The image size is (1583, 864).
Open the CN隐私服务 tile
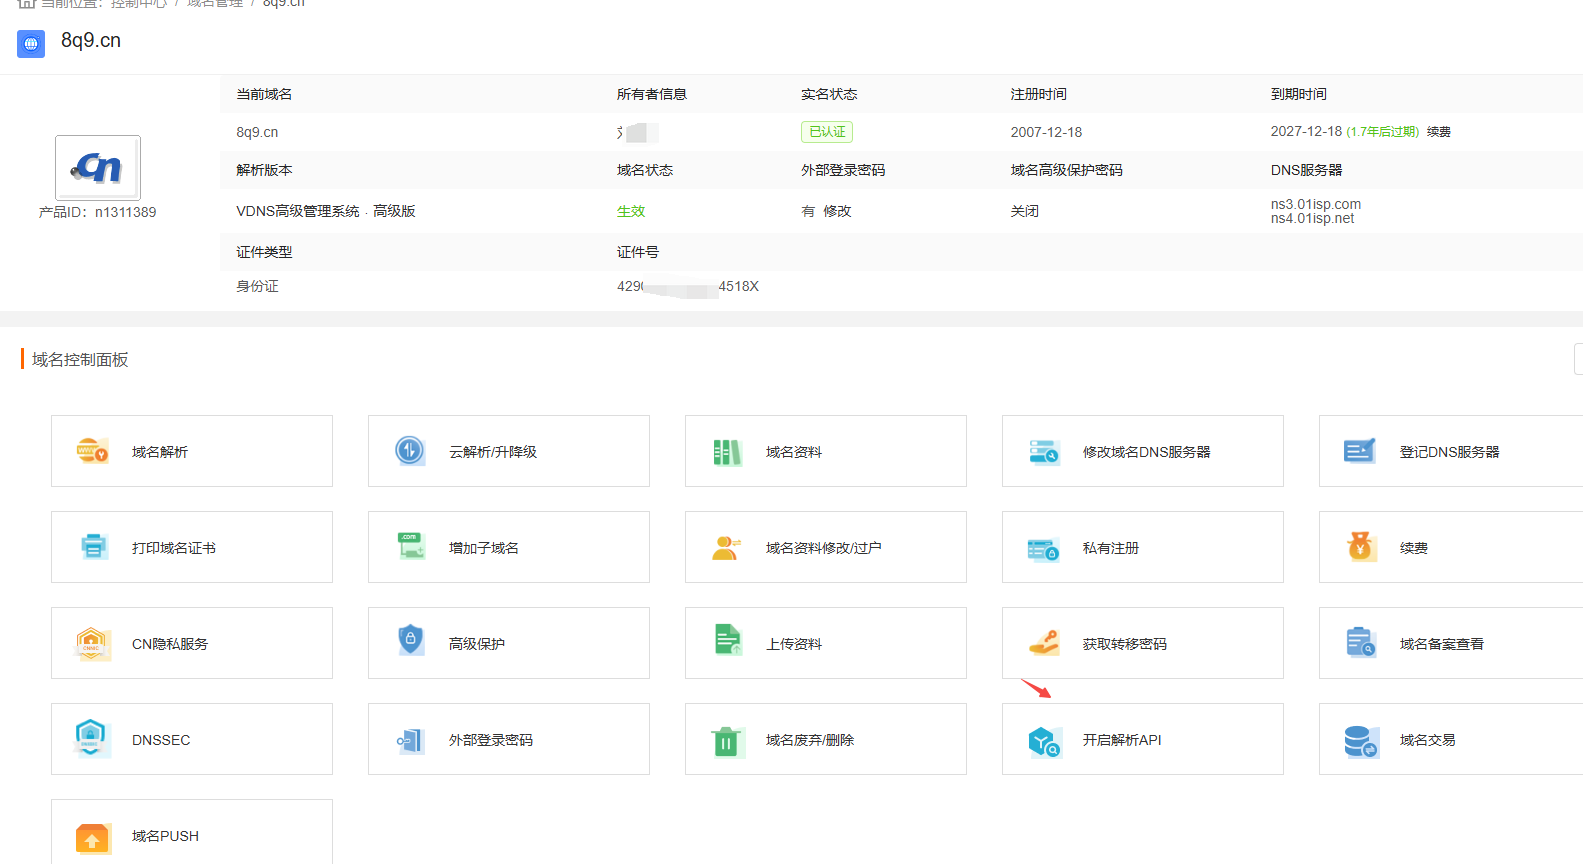[191, 643]
